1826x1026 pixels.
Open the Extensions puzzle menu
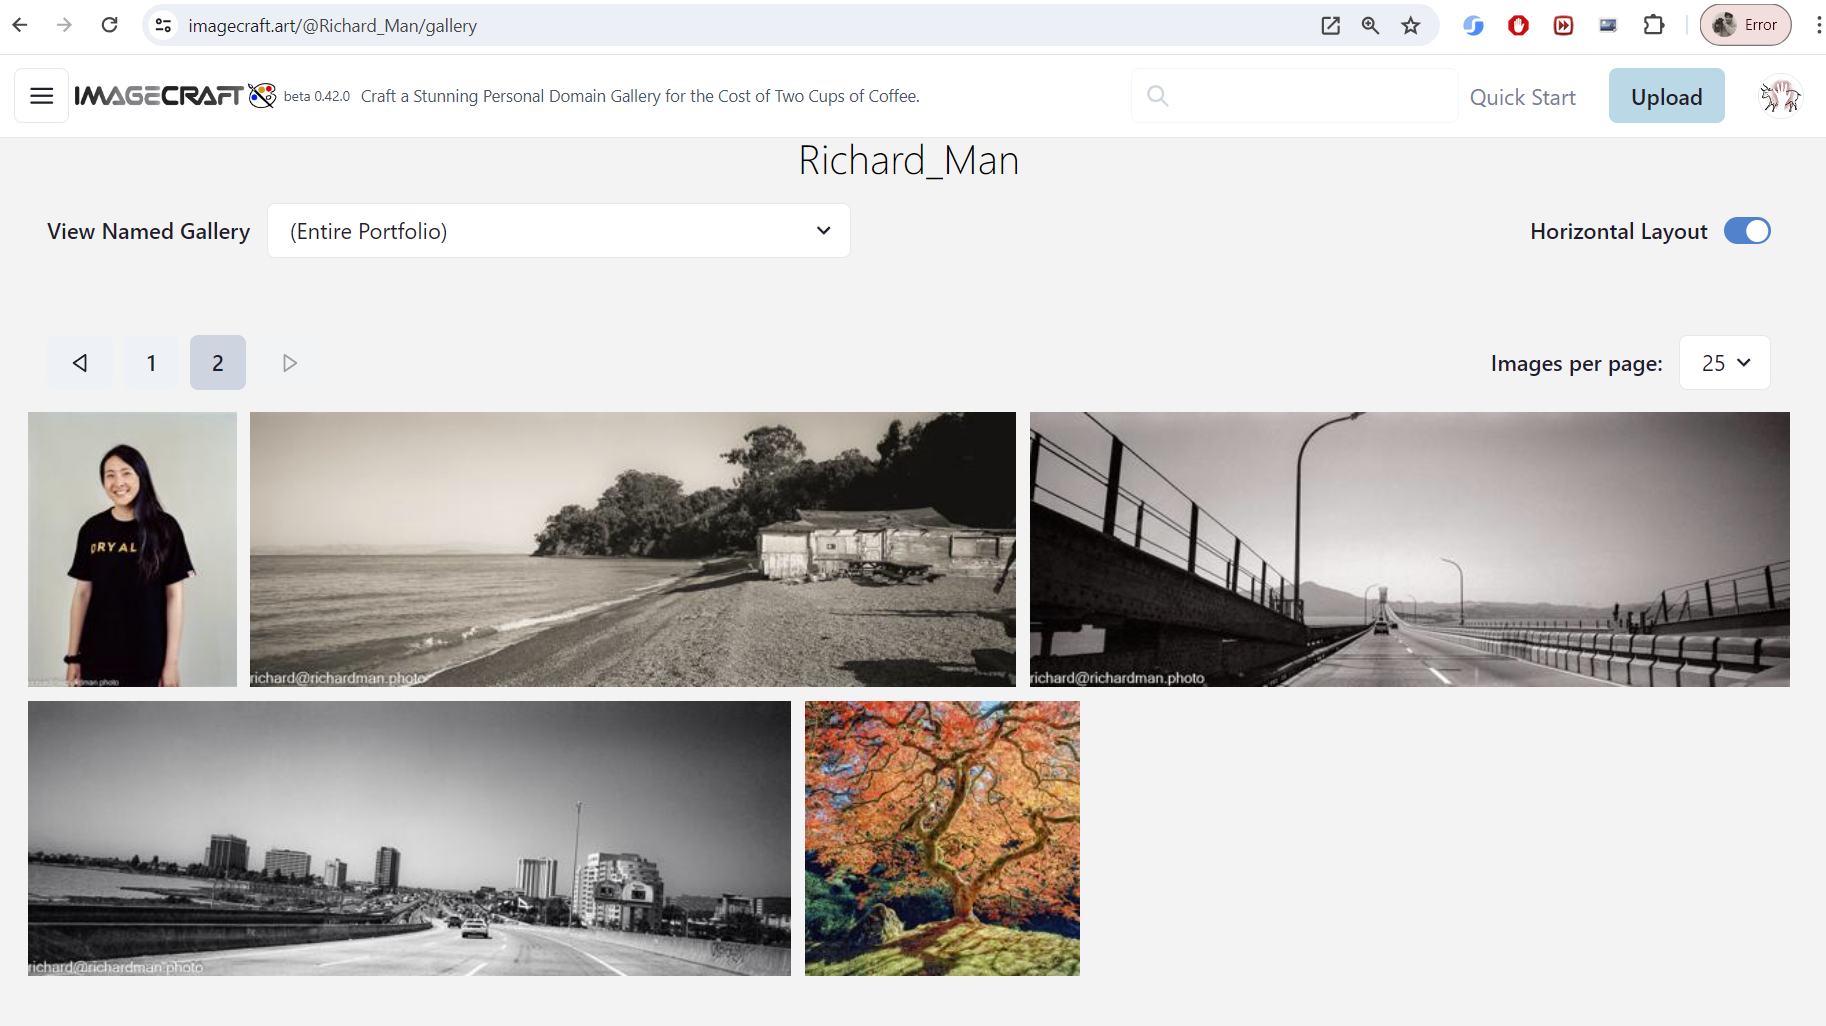point(1654,26)
